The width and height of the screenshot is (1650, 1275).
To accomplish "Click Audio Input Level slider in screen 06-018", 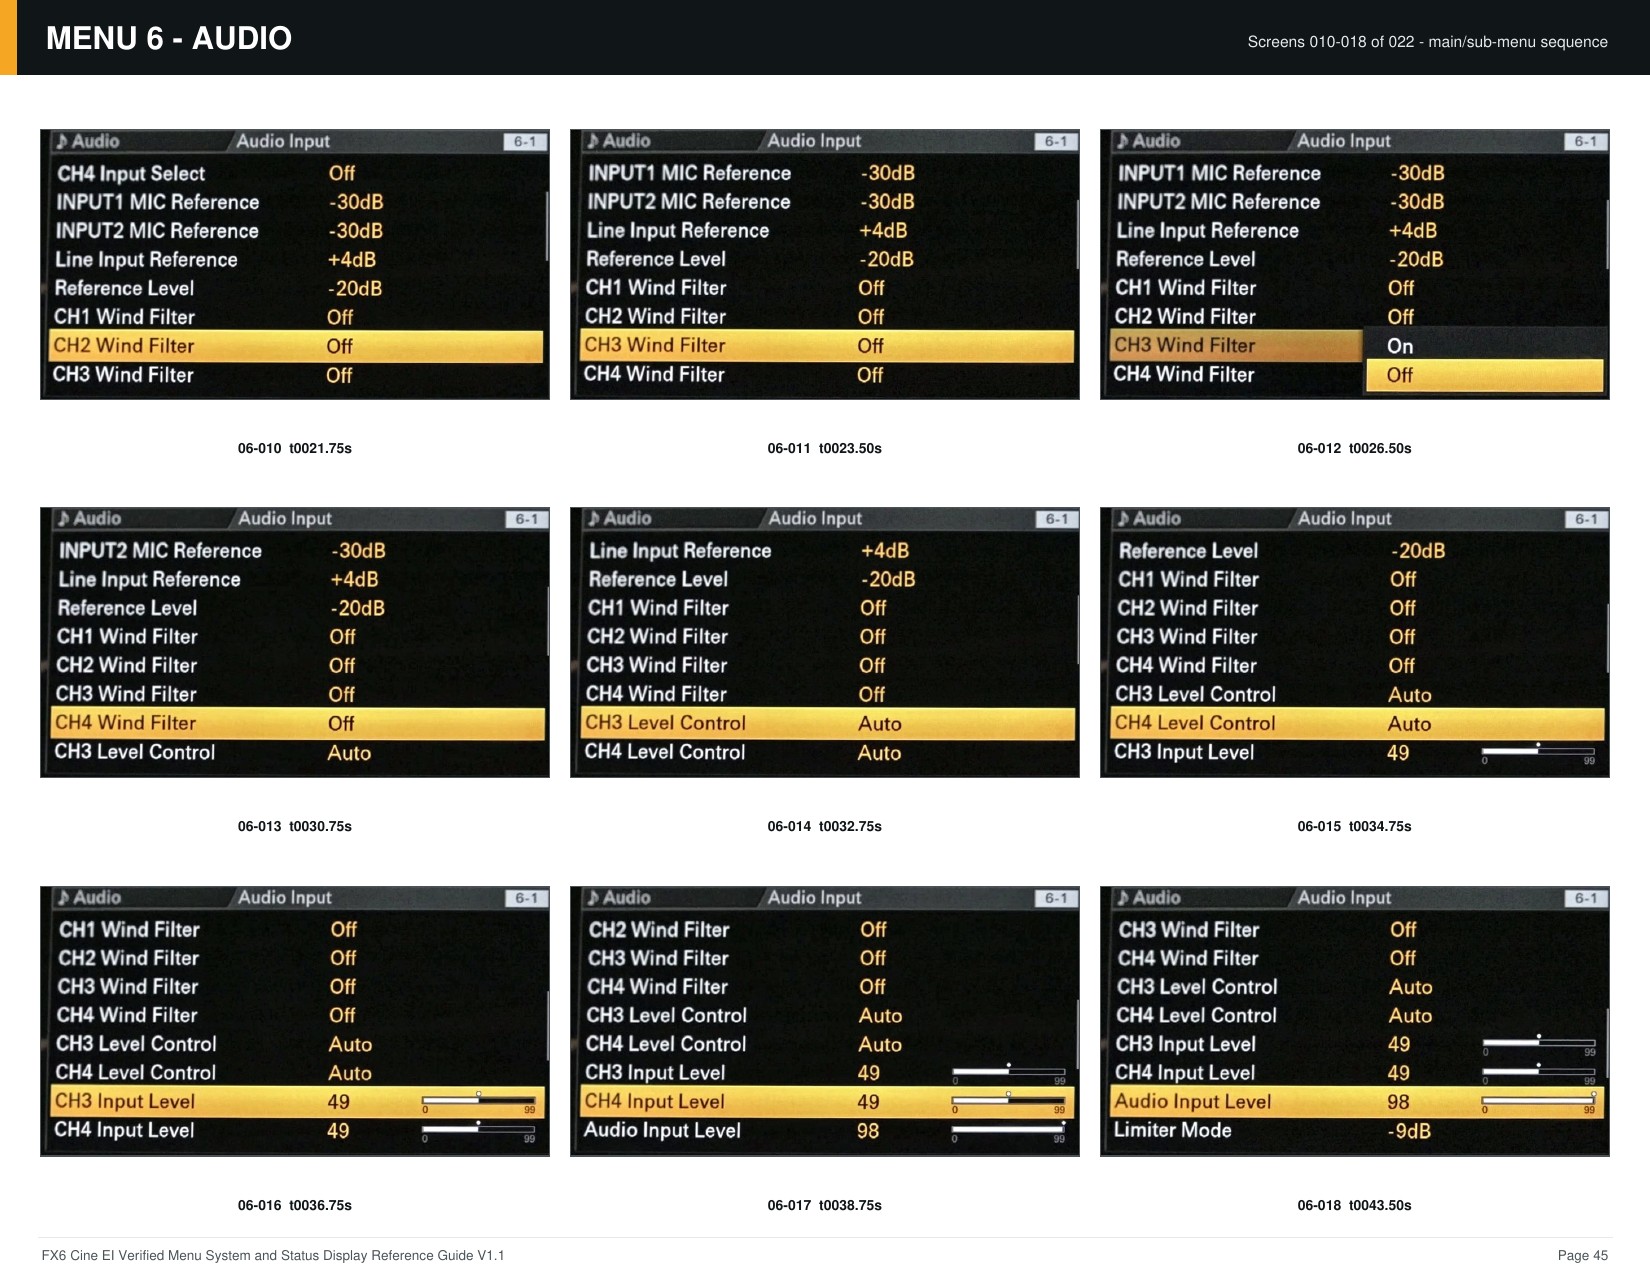I will click(x=1538, y=1101).
